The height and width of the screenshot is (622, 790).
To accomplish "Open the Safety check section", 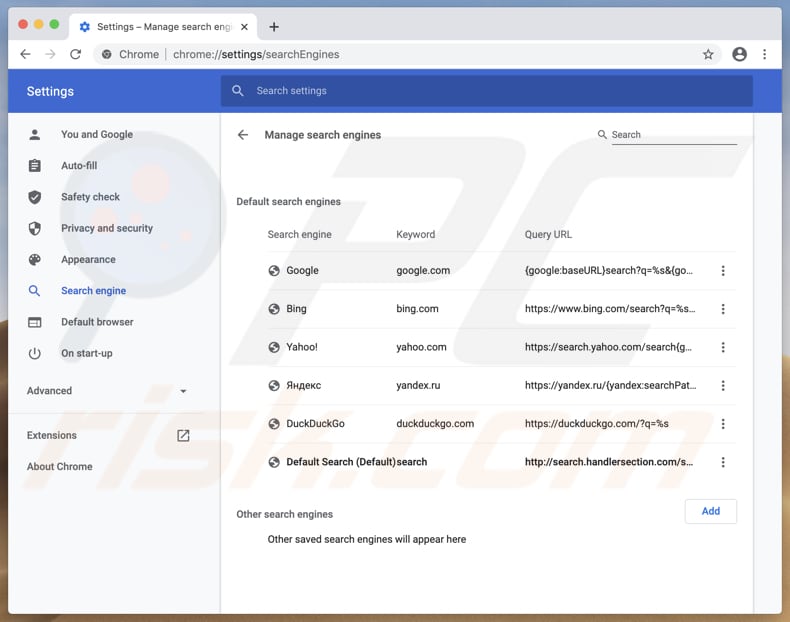I will tap(90, 197).
